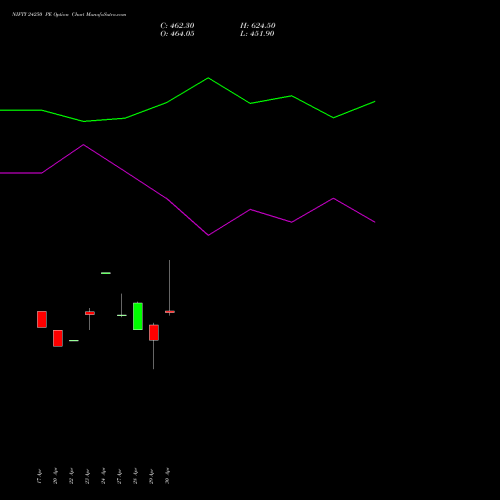The height and width of the screenshot is (500, 500).
Task: Click the 27 Apr thin green candle
Action: [122, 315]
